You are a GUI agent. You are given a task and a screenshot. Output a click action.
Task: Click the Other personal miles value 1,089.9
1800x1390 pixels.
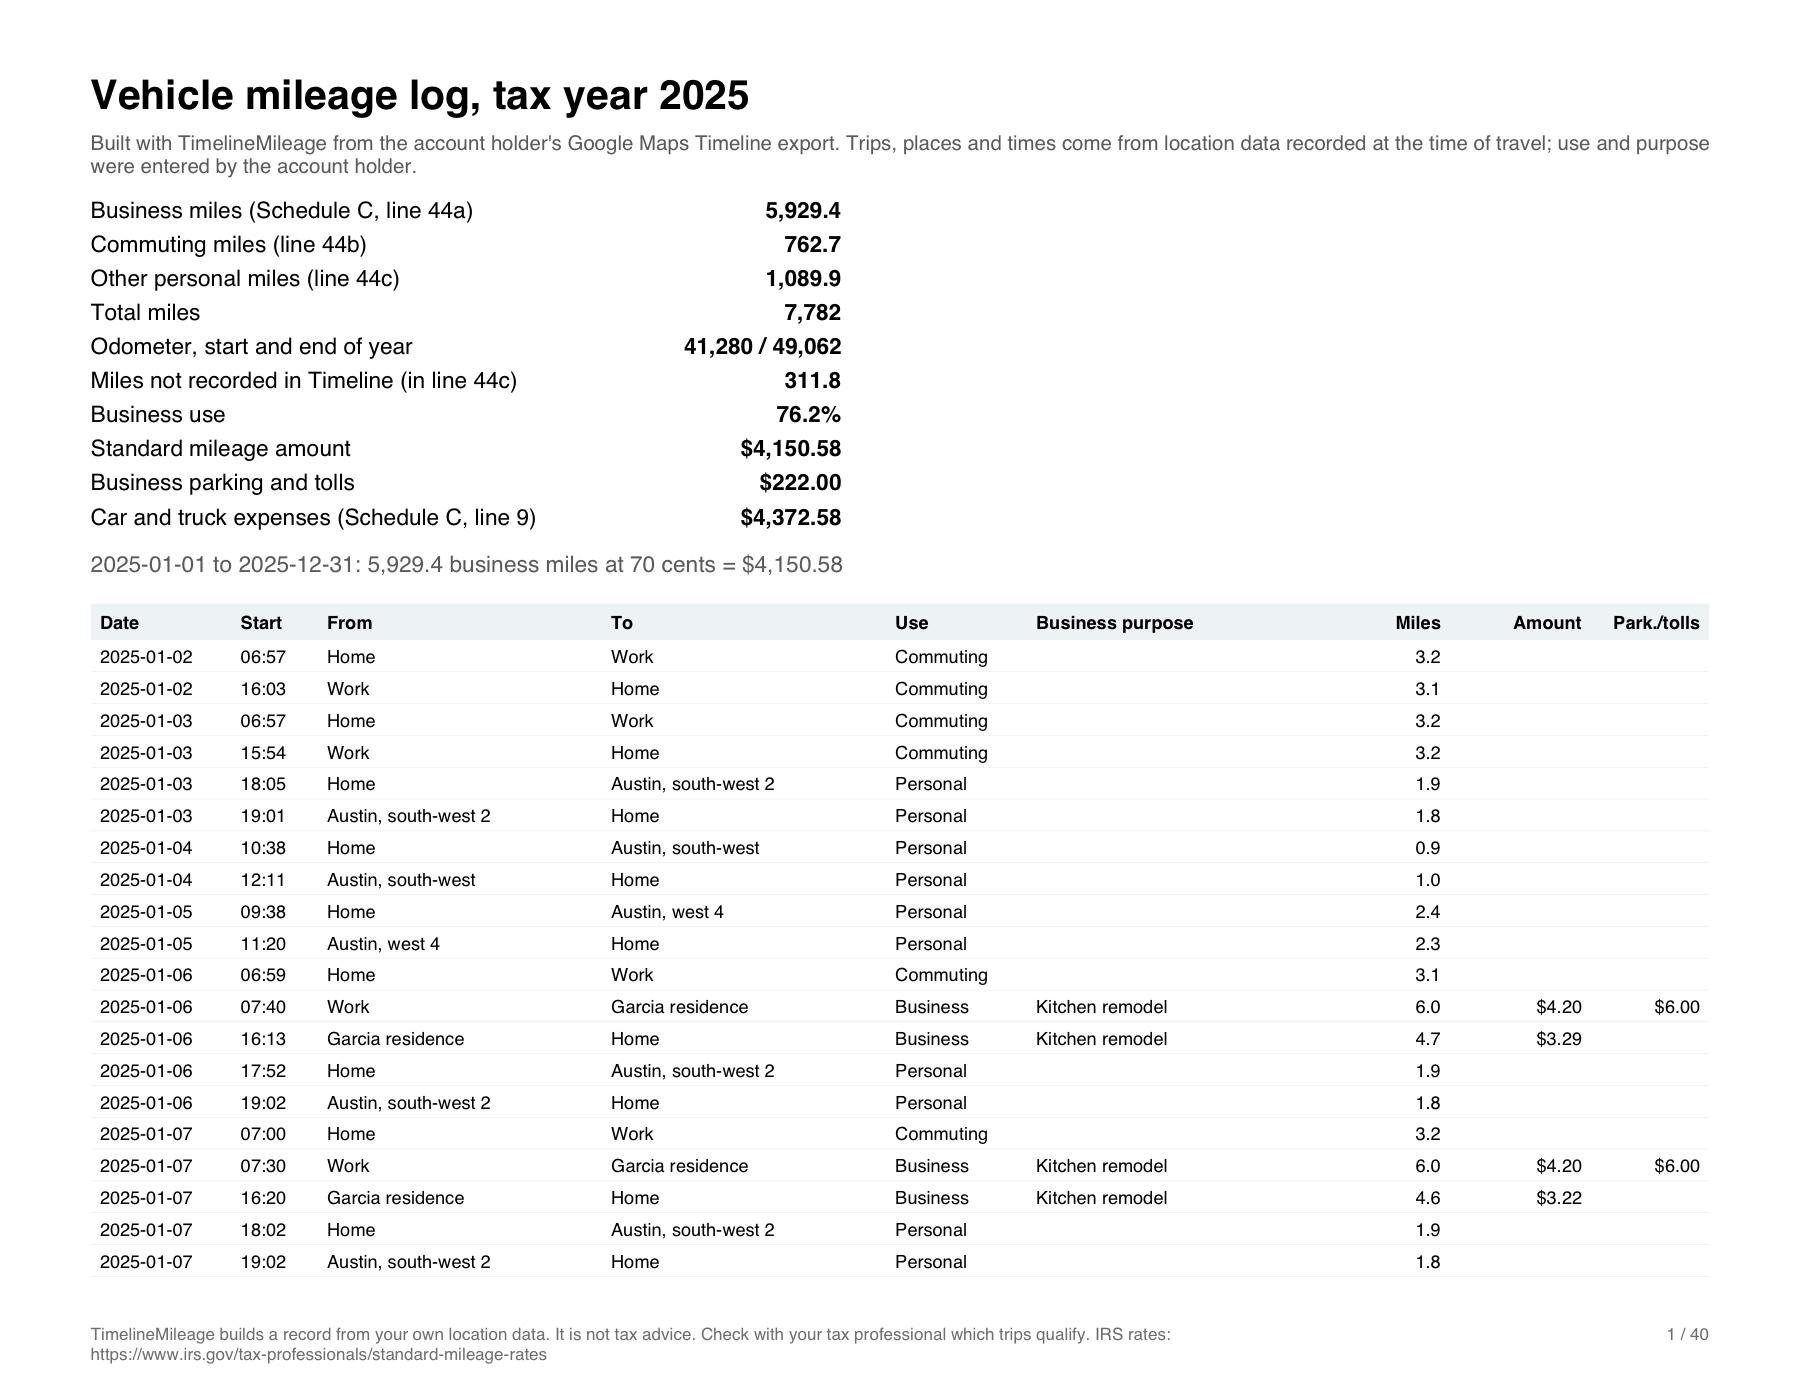[803, 278]
